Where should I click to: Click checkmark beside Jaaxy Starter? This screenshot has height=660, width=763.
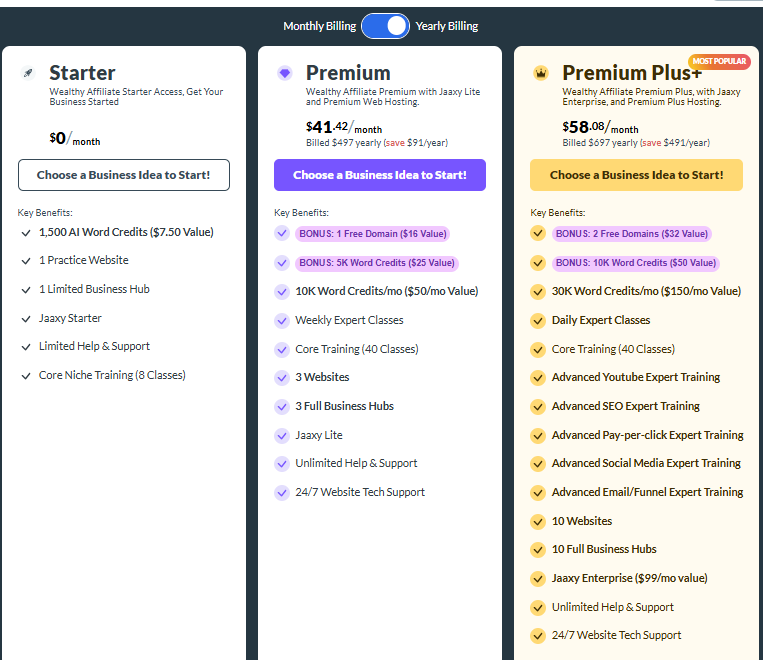coord(26,319)
